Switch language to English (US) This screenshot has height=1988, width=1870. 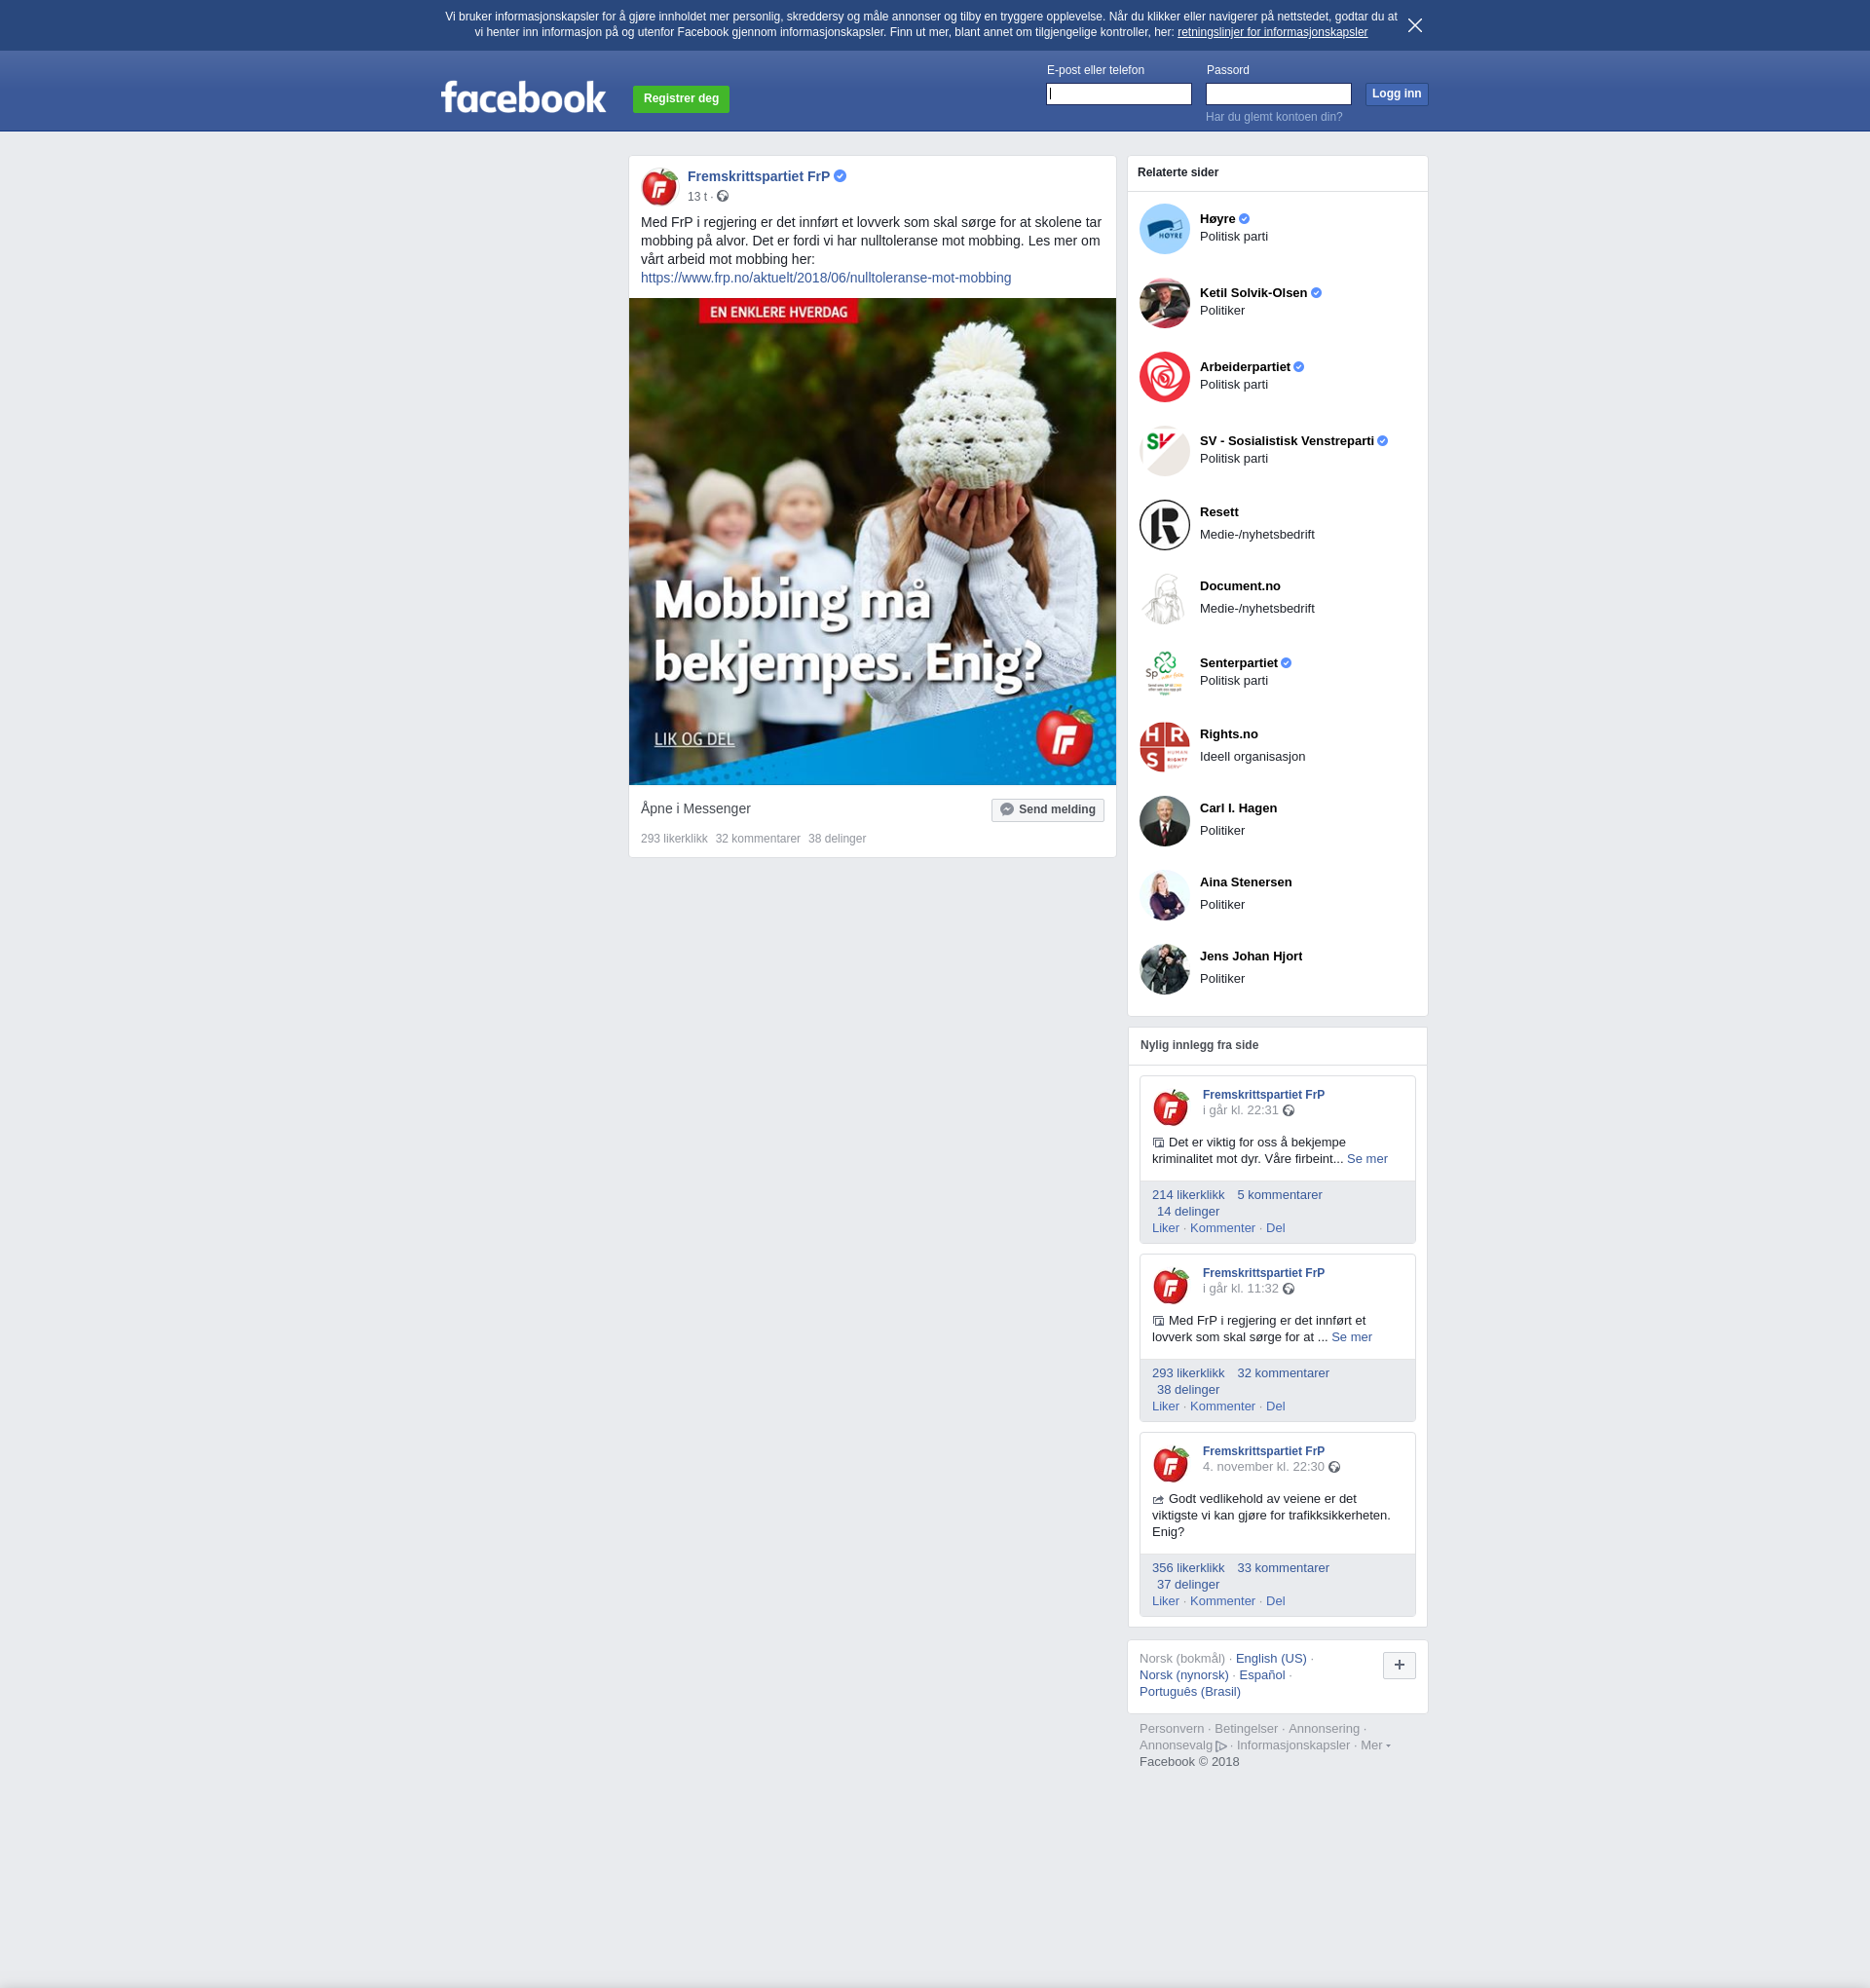coord(1271,1659)
